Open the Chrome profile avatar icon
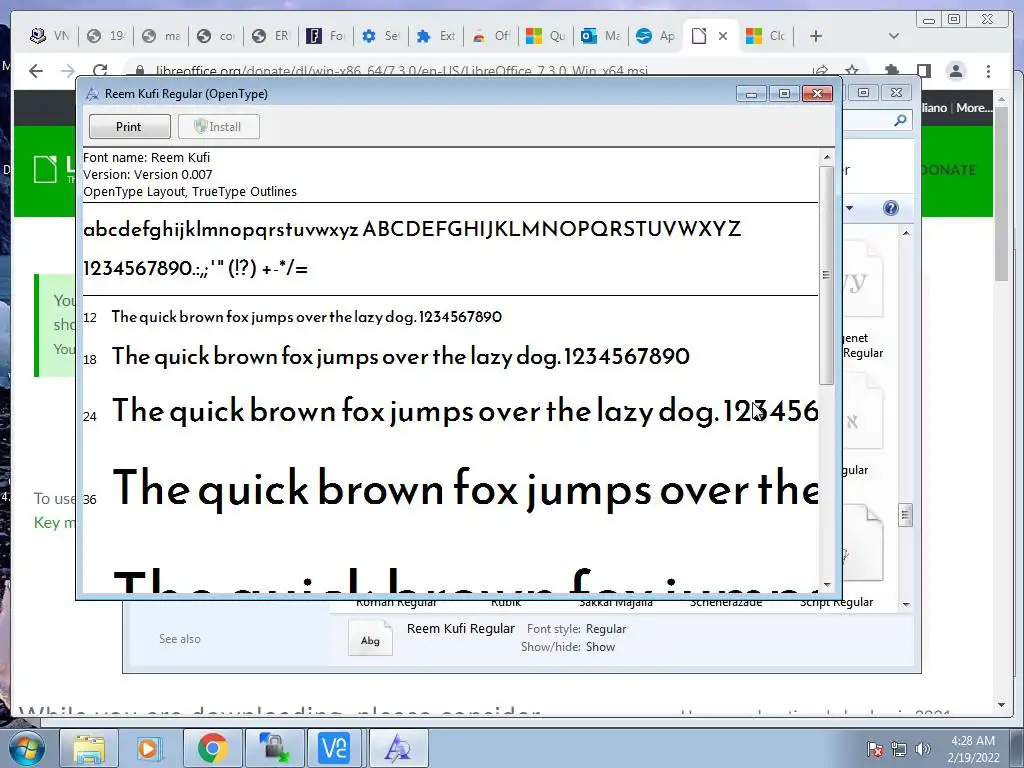 [x=956, y=71]
